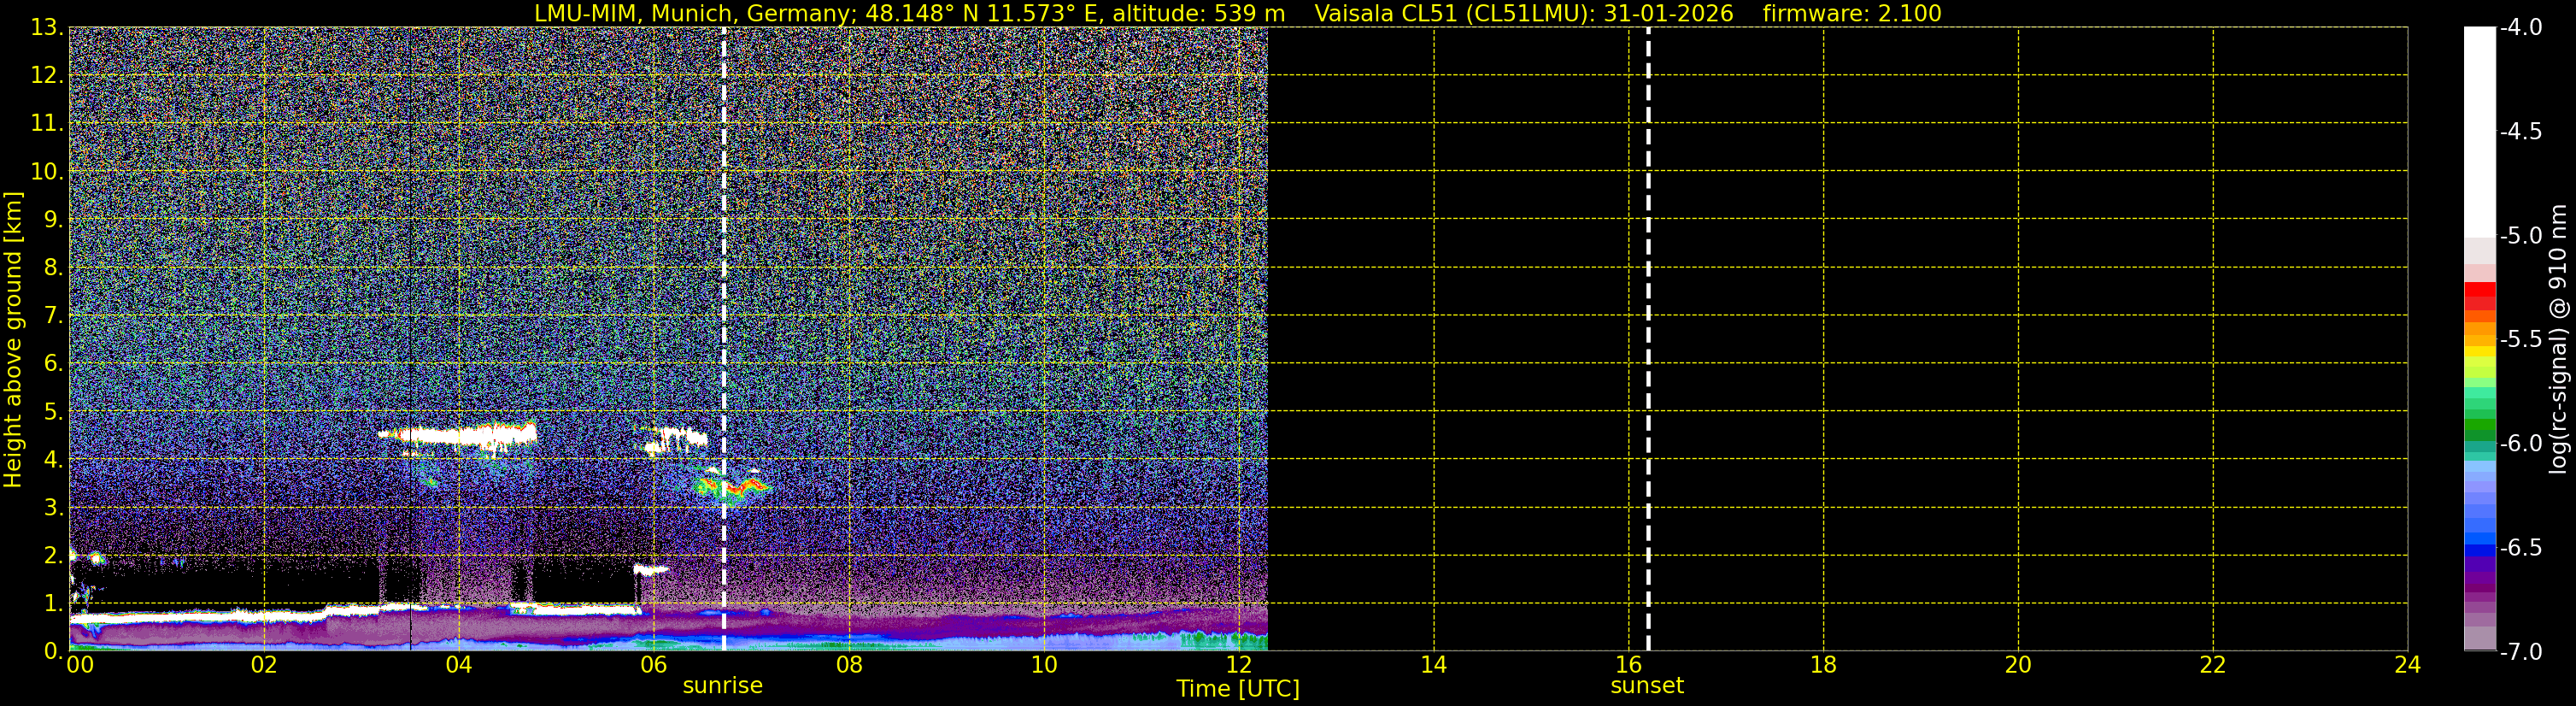The width and height of the screenshot is (2576, 706).
Task: Click the y-axis tick label '13.'
Action: [x=47, y=27]
